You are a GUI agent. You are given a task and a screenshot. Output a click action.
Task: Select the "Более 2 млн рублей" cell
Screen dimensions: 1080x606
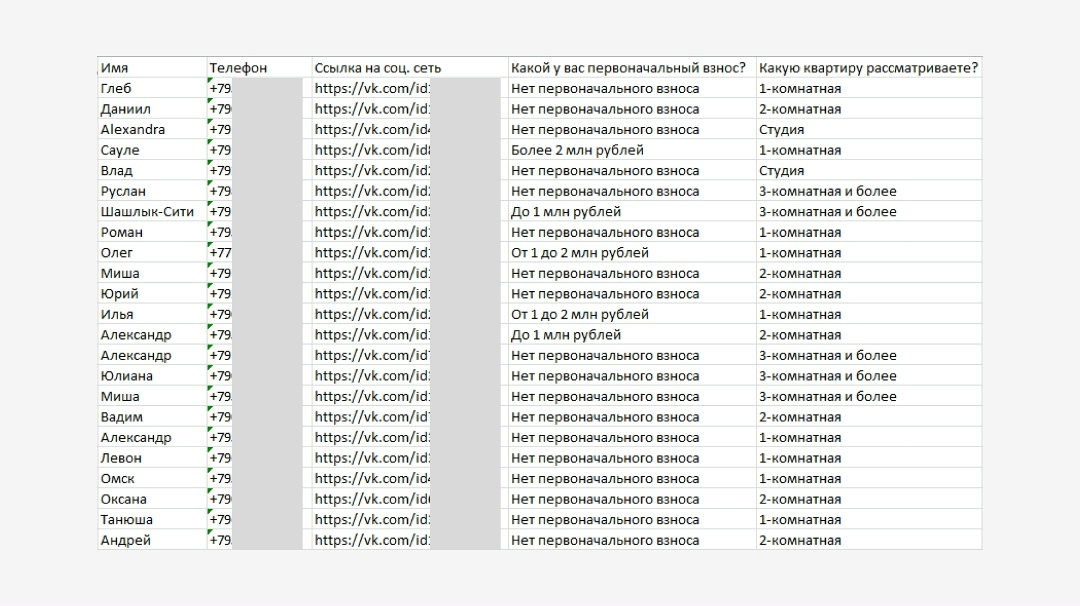tap(577, 150)
